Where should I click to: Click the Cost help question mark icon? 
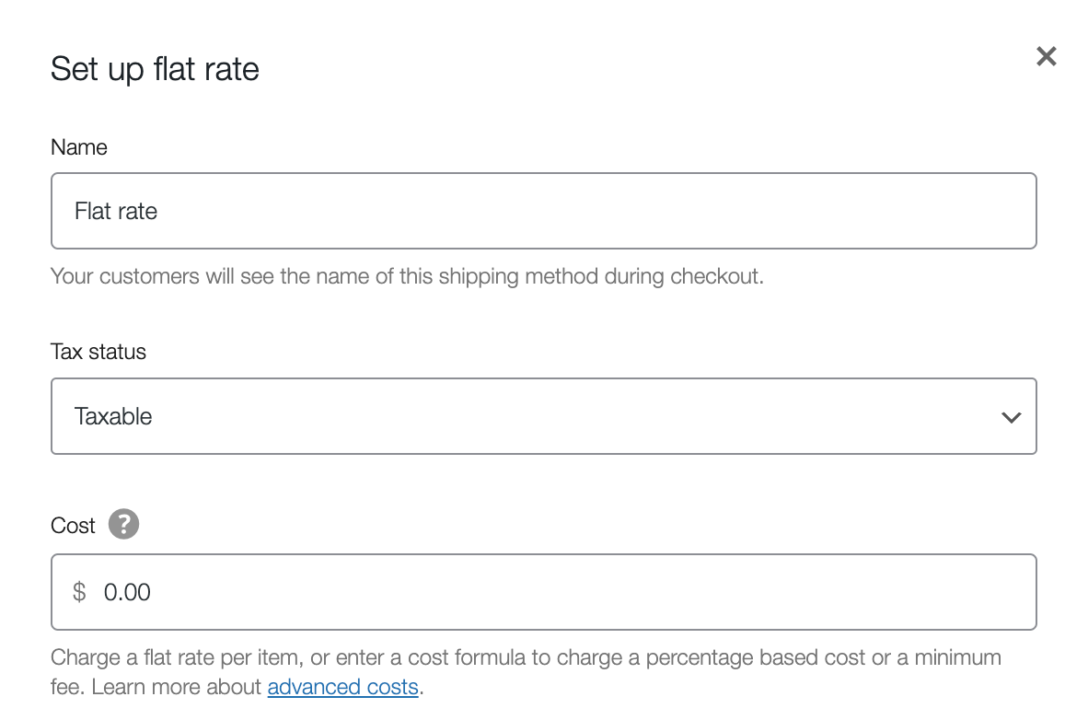click(x=122, y=524)
